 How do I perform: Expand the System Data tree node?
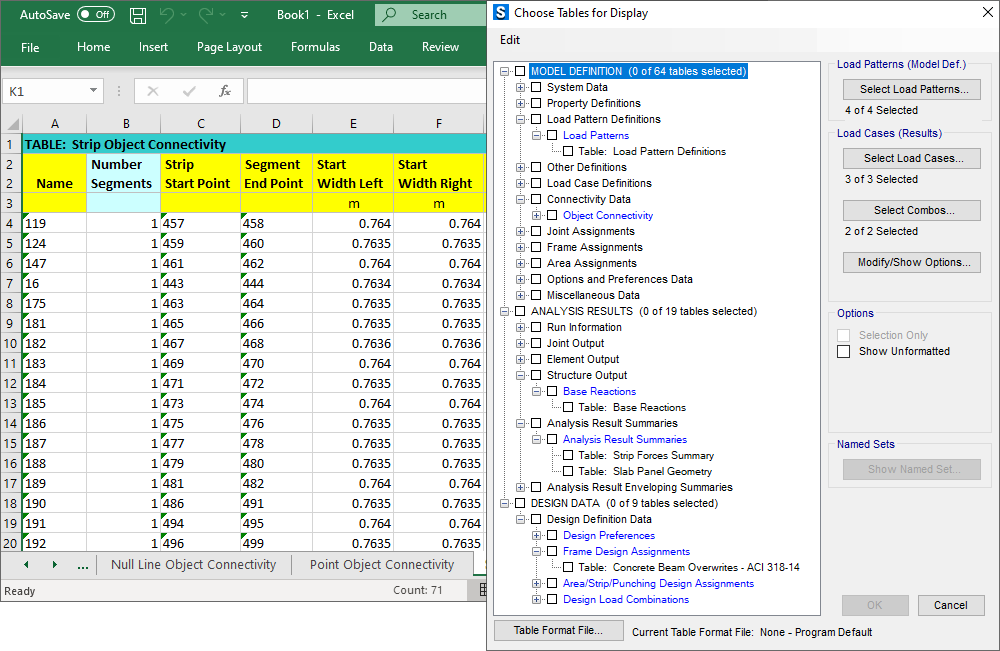[x=520, y=87]
